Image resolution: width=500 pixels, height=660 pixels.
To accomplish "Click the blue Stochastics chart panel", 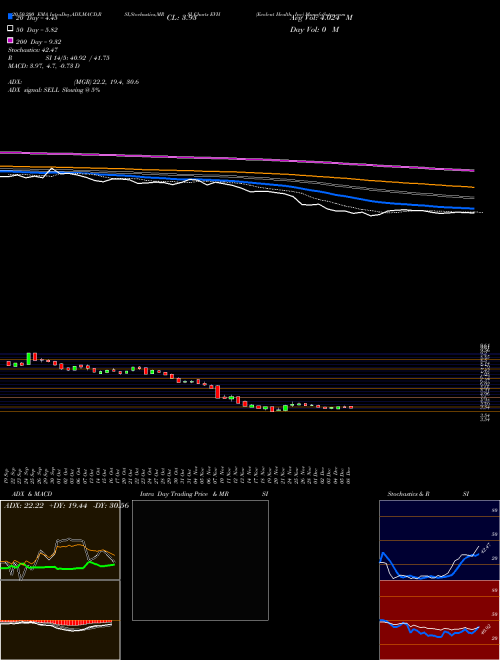I will (439, 540).
